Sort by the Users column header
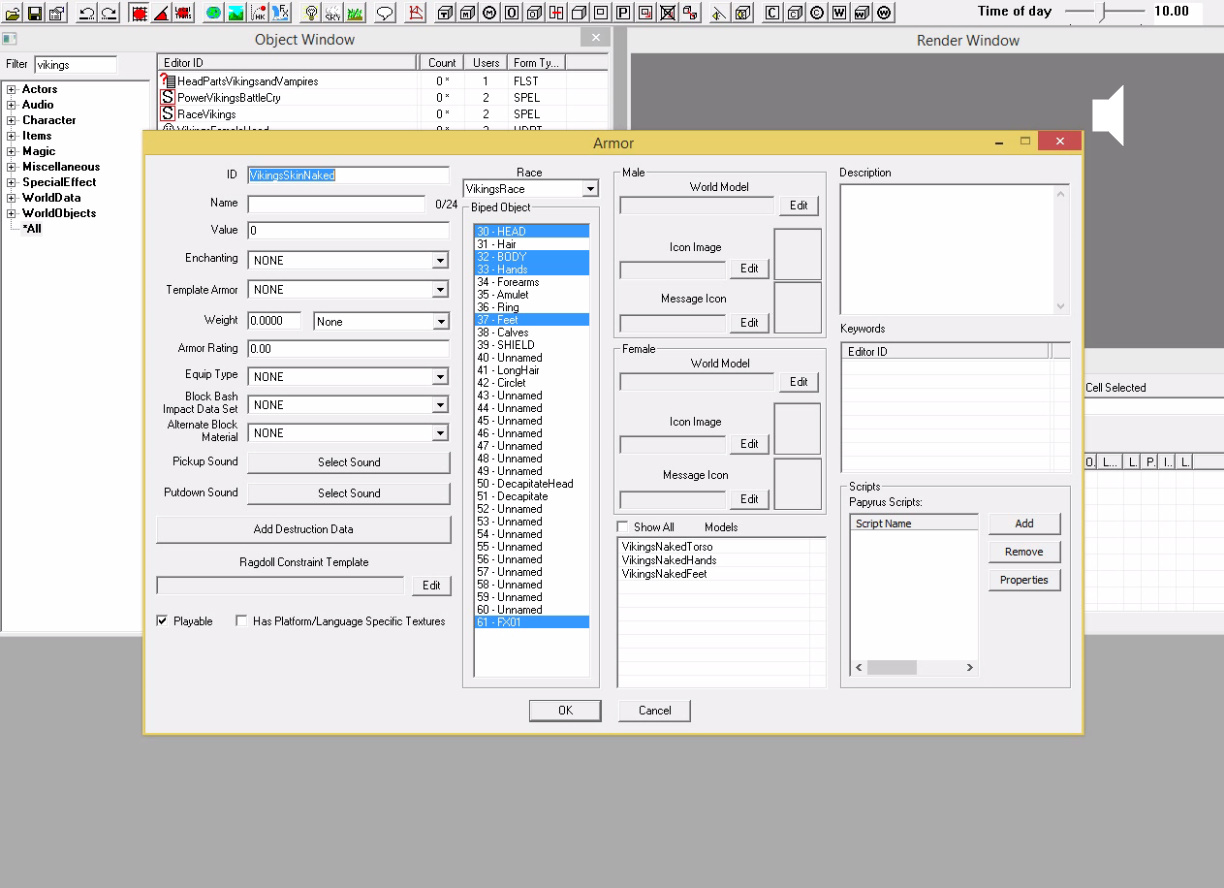 click(486, 62)
